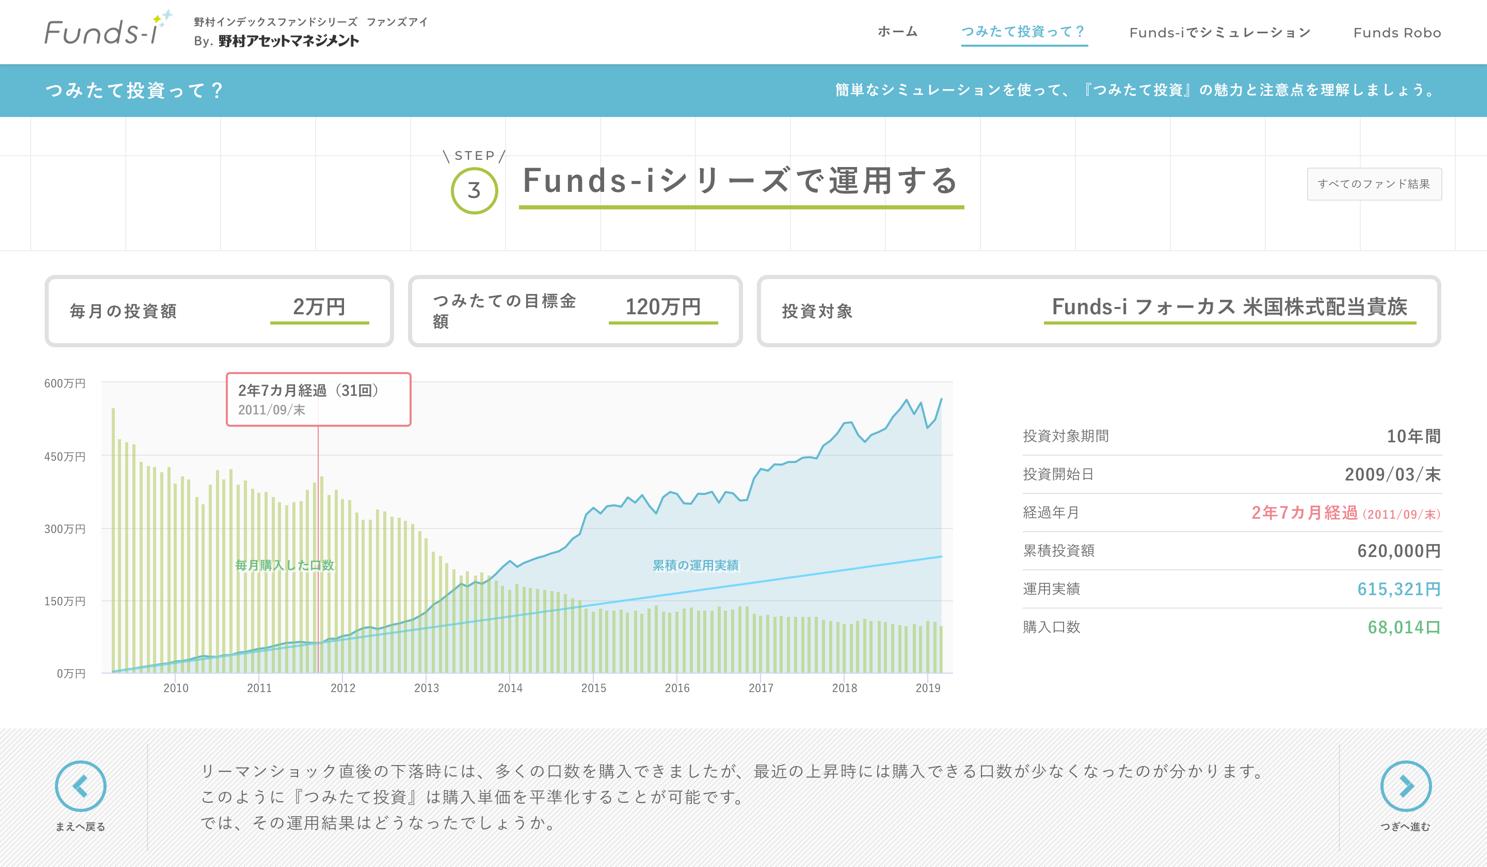Go back with the left arrow circle
The image size is (1487, 867).
[x=81, y=786]
